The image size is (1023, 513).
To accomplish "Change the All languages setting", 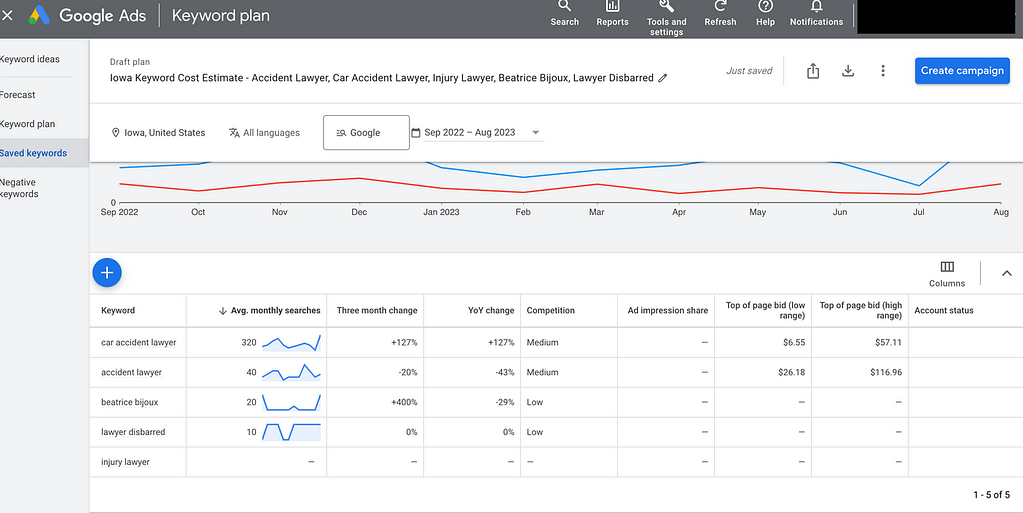I will [x=264, y=132].
